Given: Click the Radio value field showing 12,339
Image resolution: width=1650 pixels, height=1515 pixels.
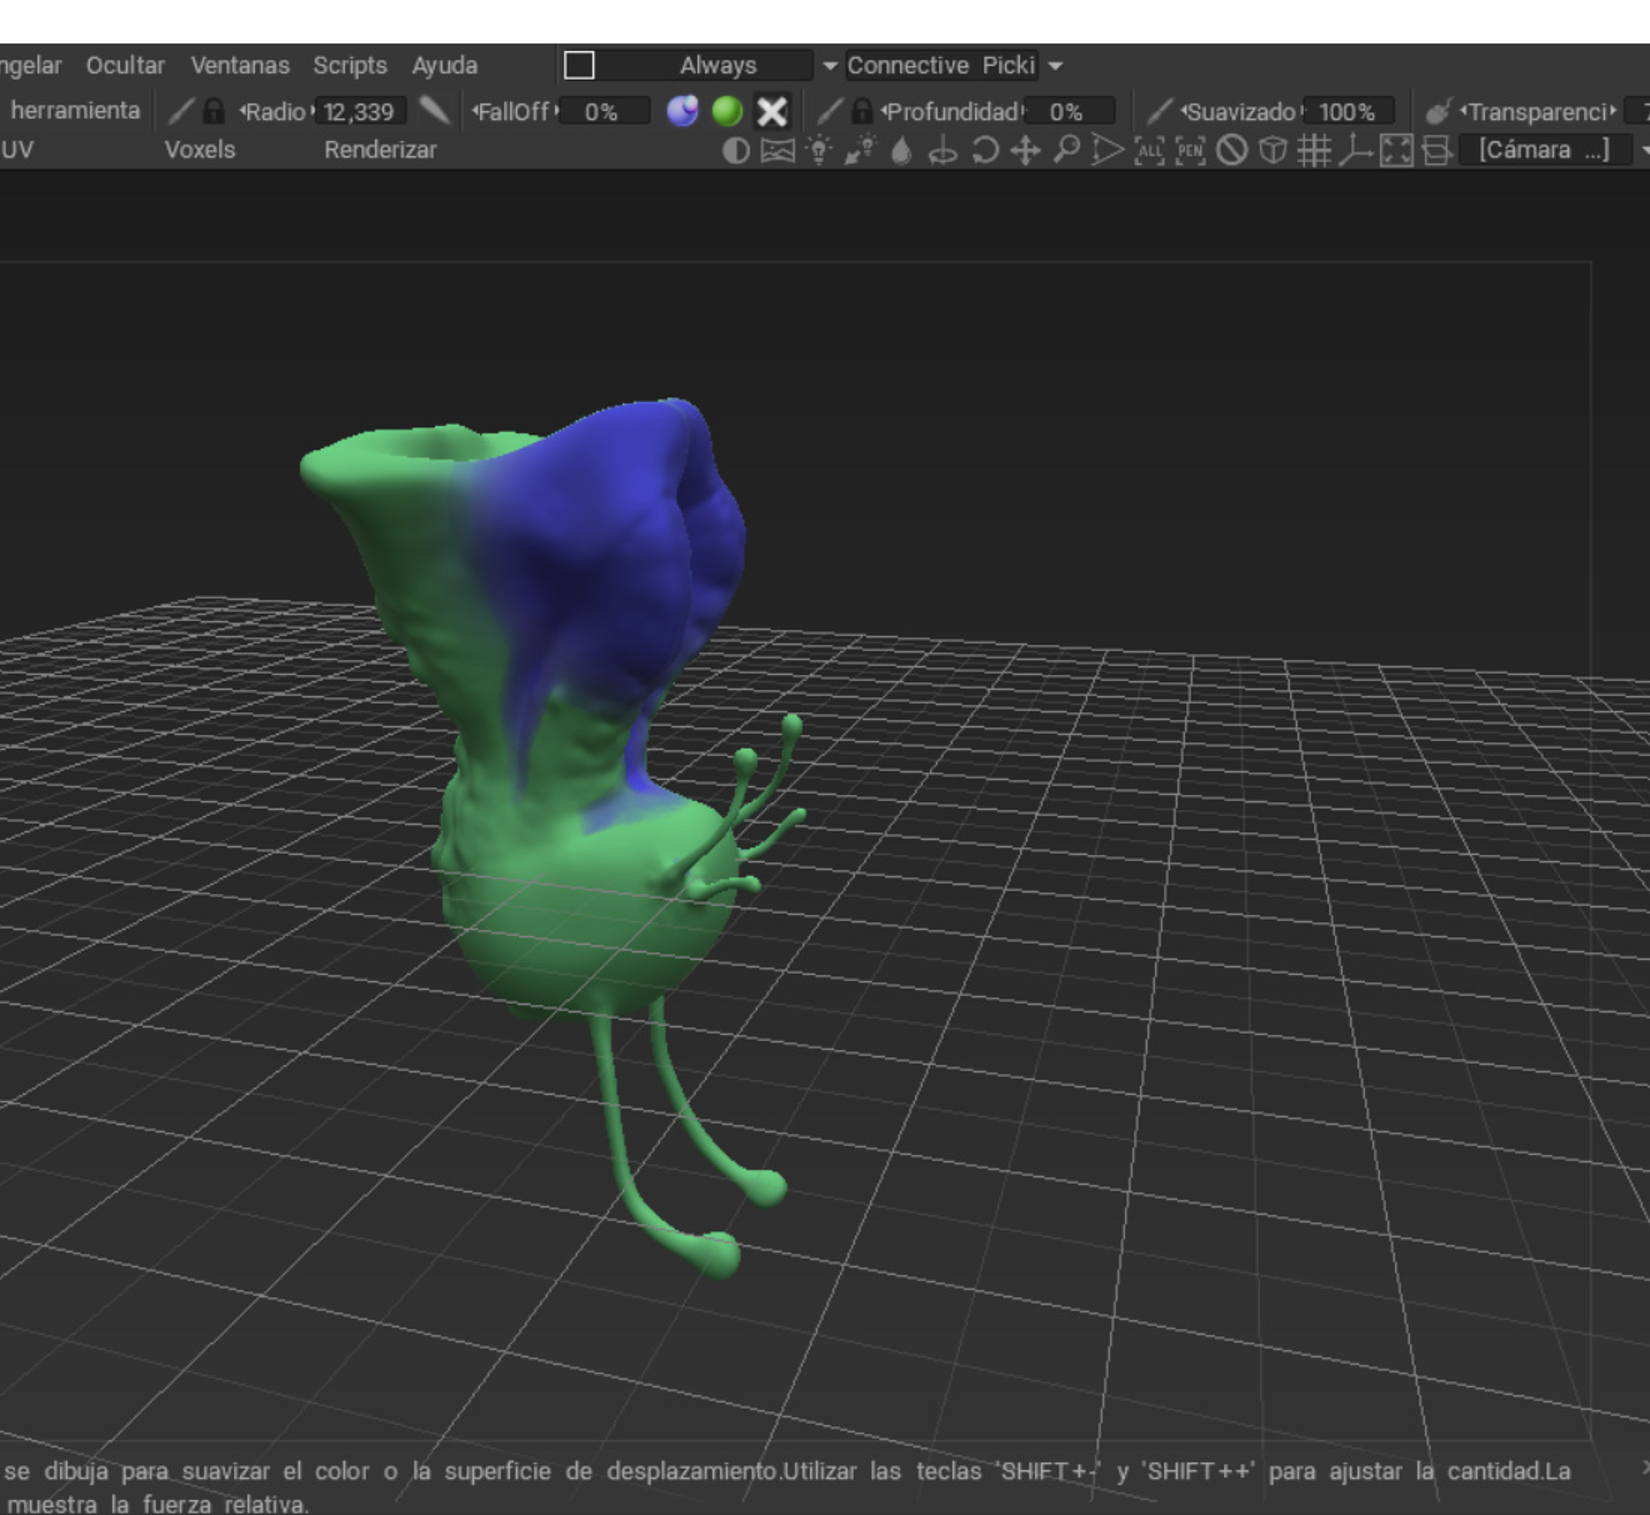Looking at the screenshot, I should [x=359, y=111].
